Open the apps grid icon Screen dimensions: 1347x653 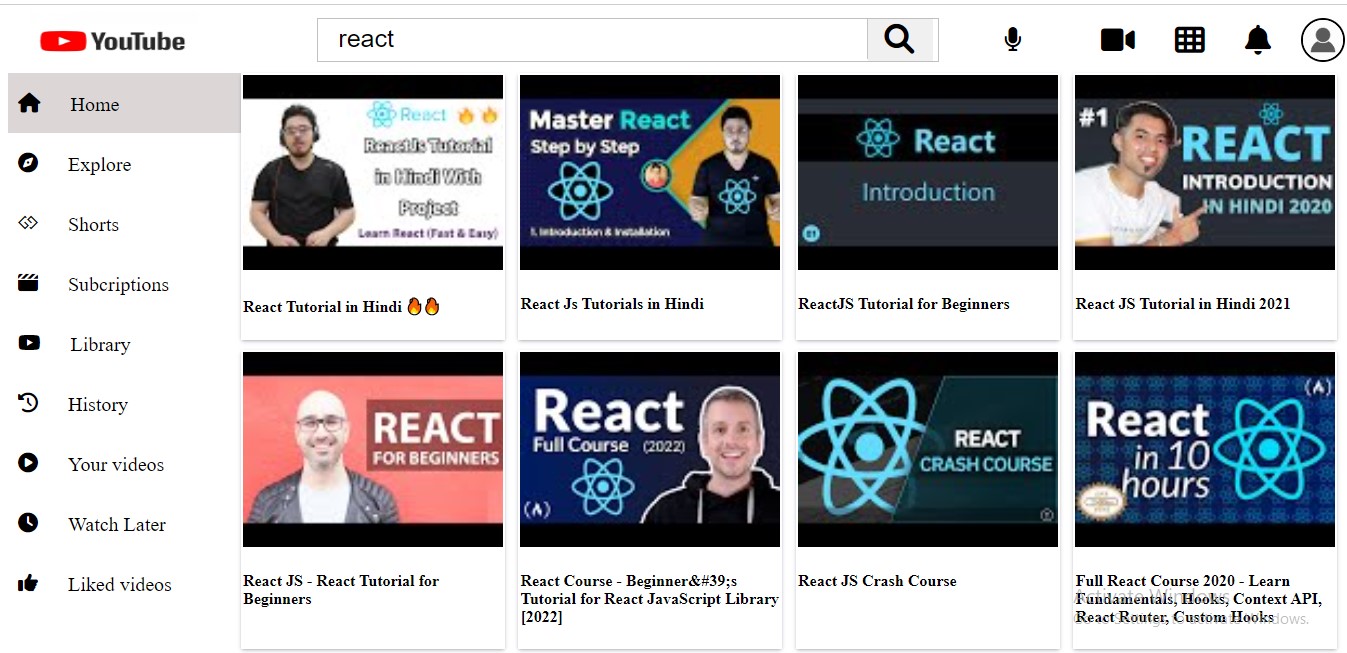click(x=1189, y=40)
